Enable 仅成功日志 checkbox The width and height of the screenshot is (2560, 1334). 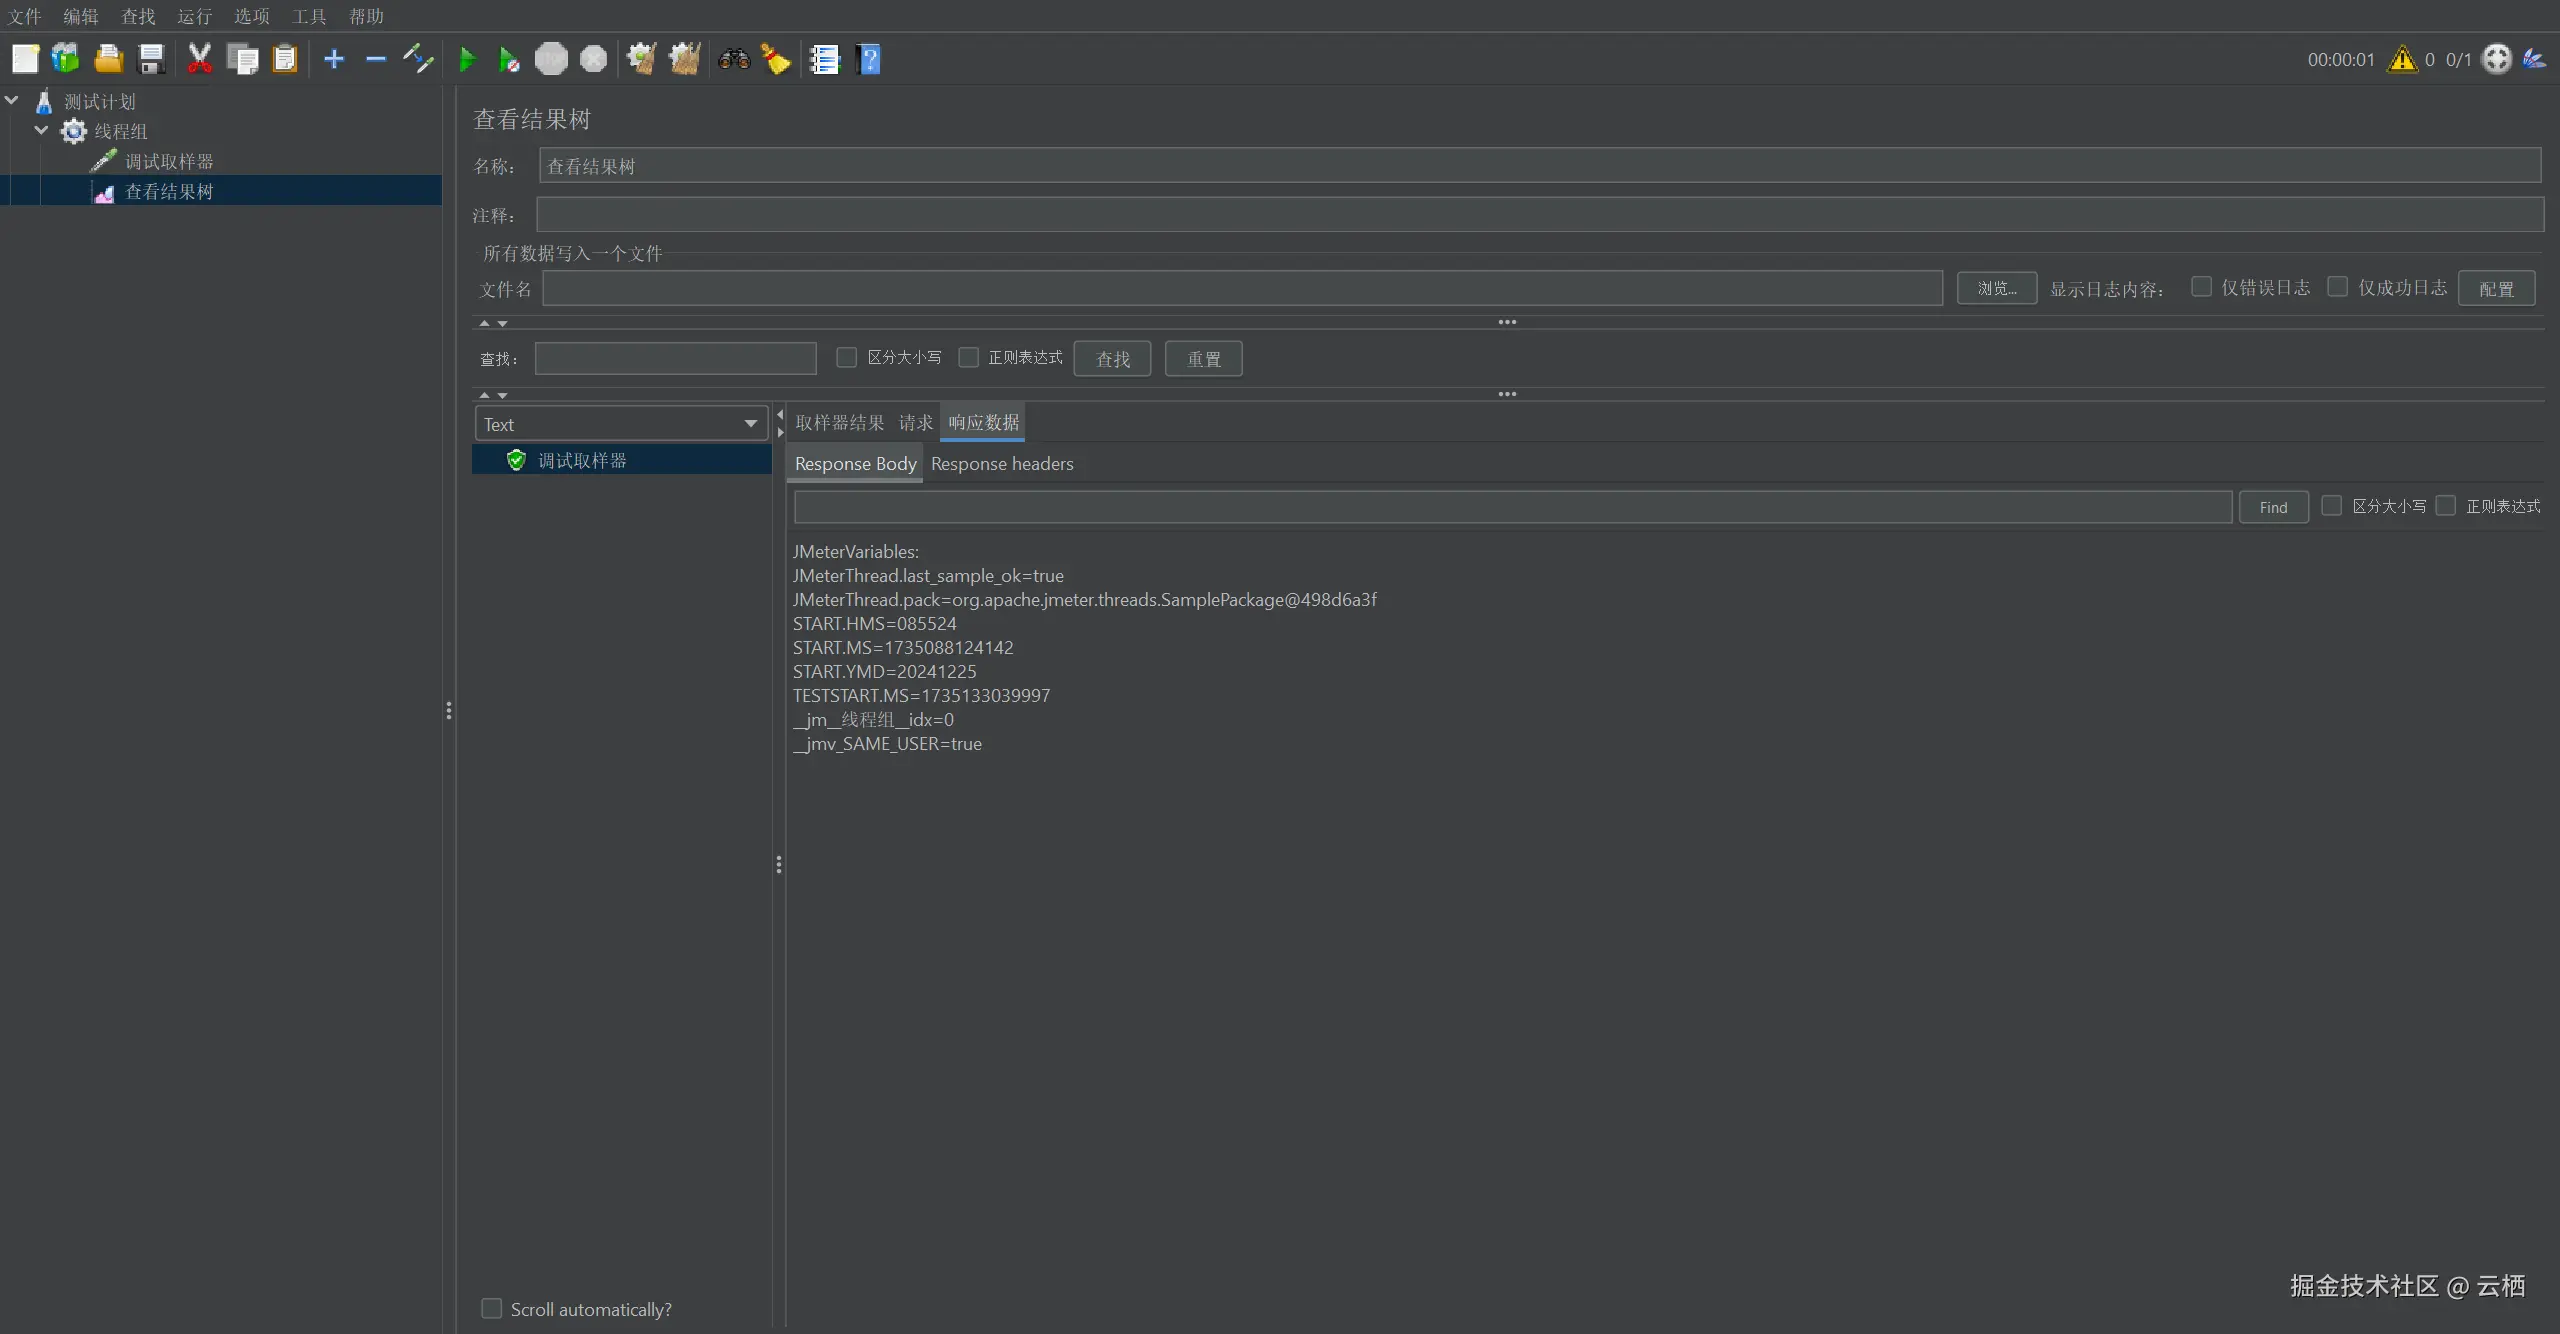coord(2337,287)
